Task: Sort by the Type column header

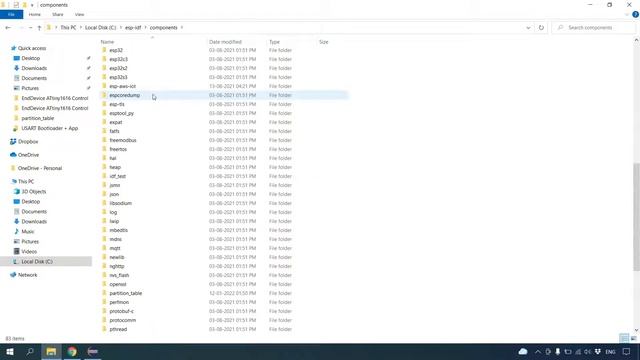Action: pos(274,42)
